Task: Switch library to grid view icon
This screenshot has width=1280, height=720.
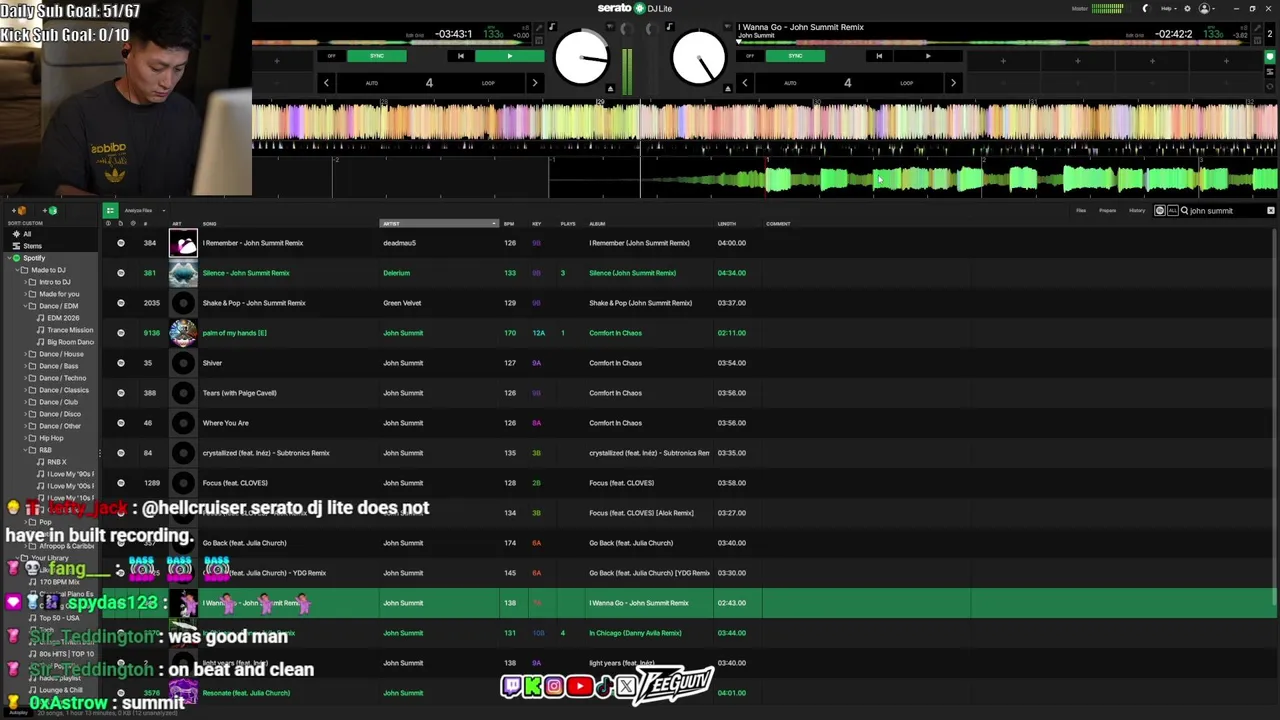Action: [x=110, y=211]
